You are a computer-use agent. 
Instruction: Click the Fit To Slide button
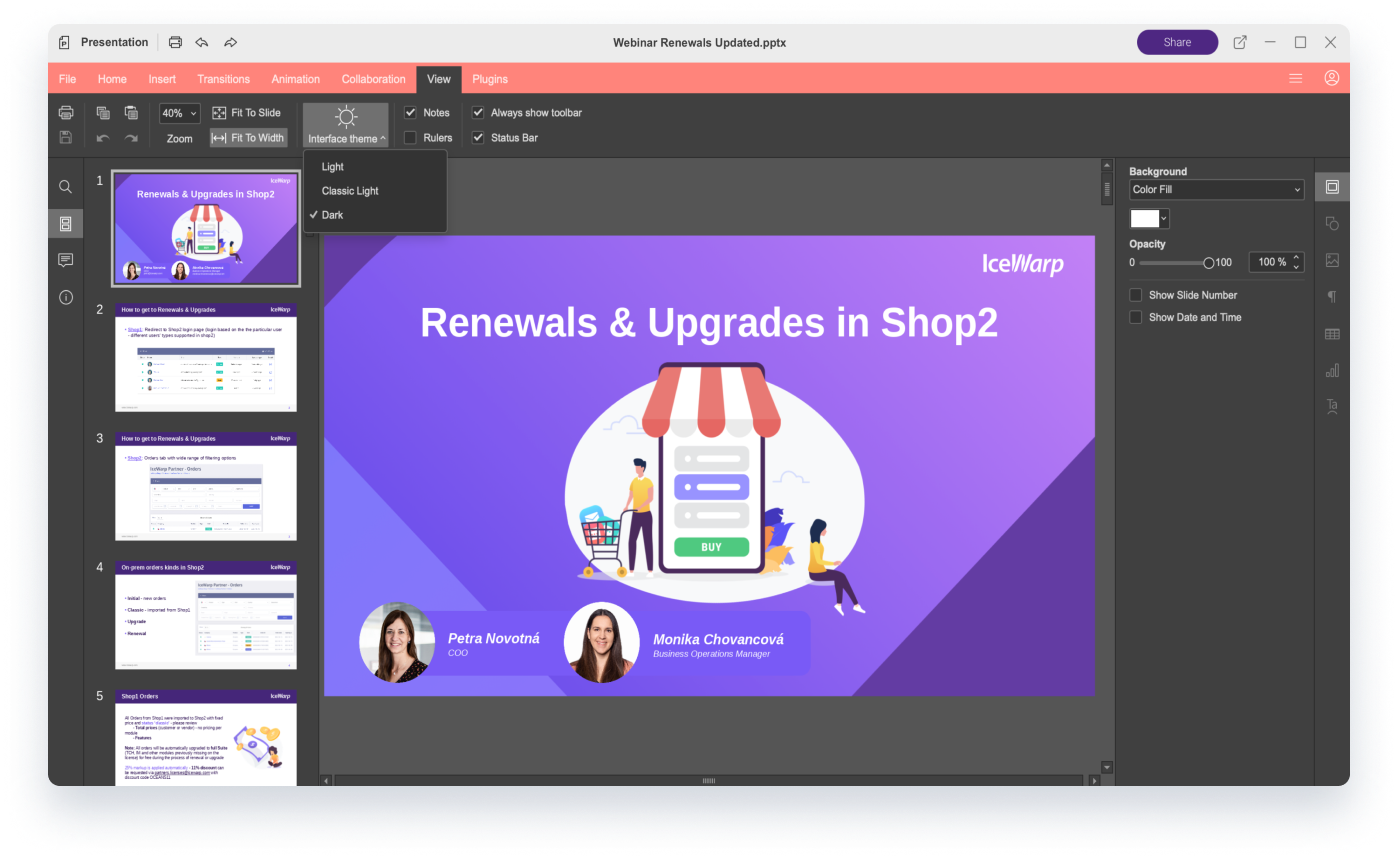coord(247,113)
